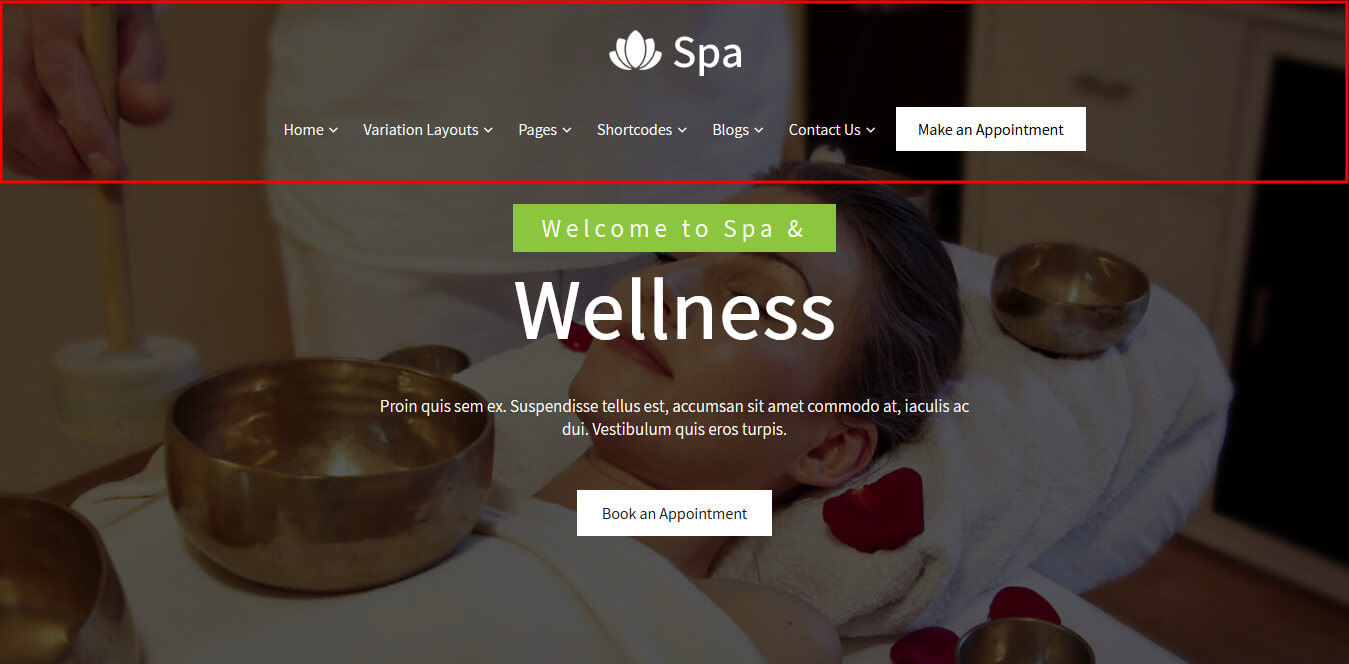Open the Home menu item
Screen dimensions: 1349x664
(x=303, y=130)
